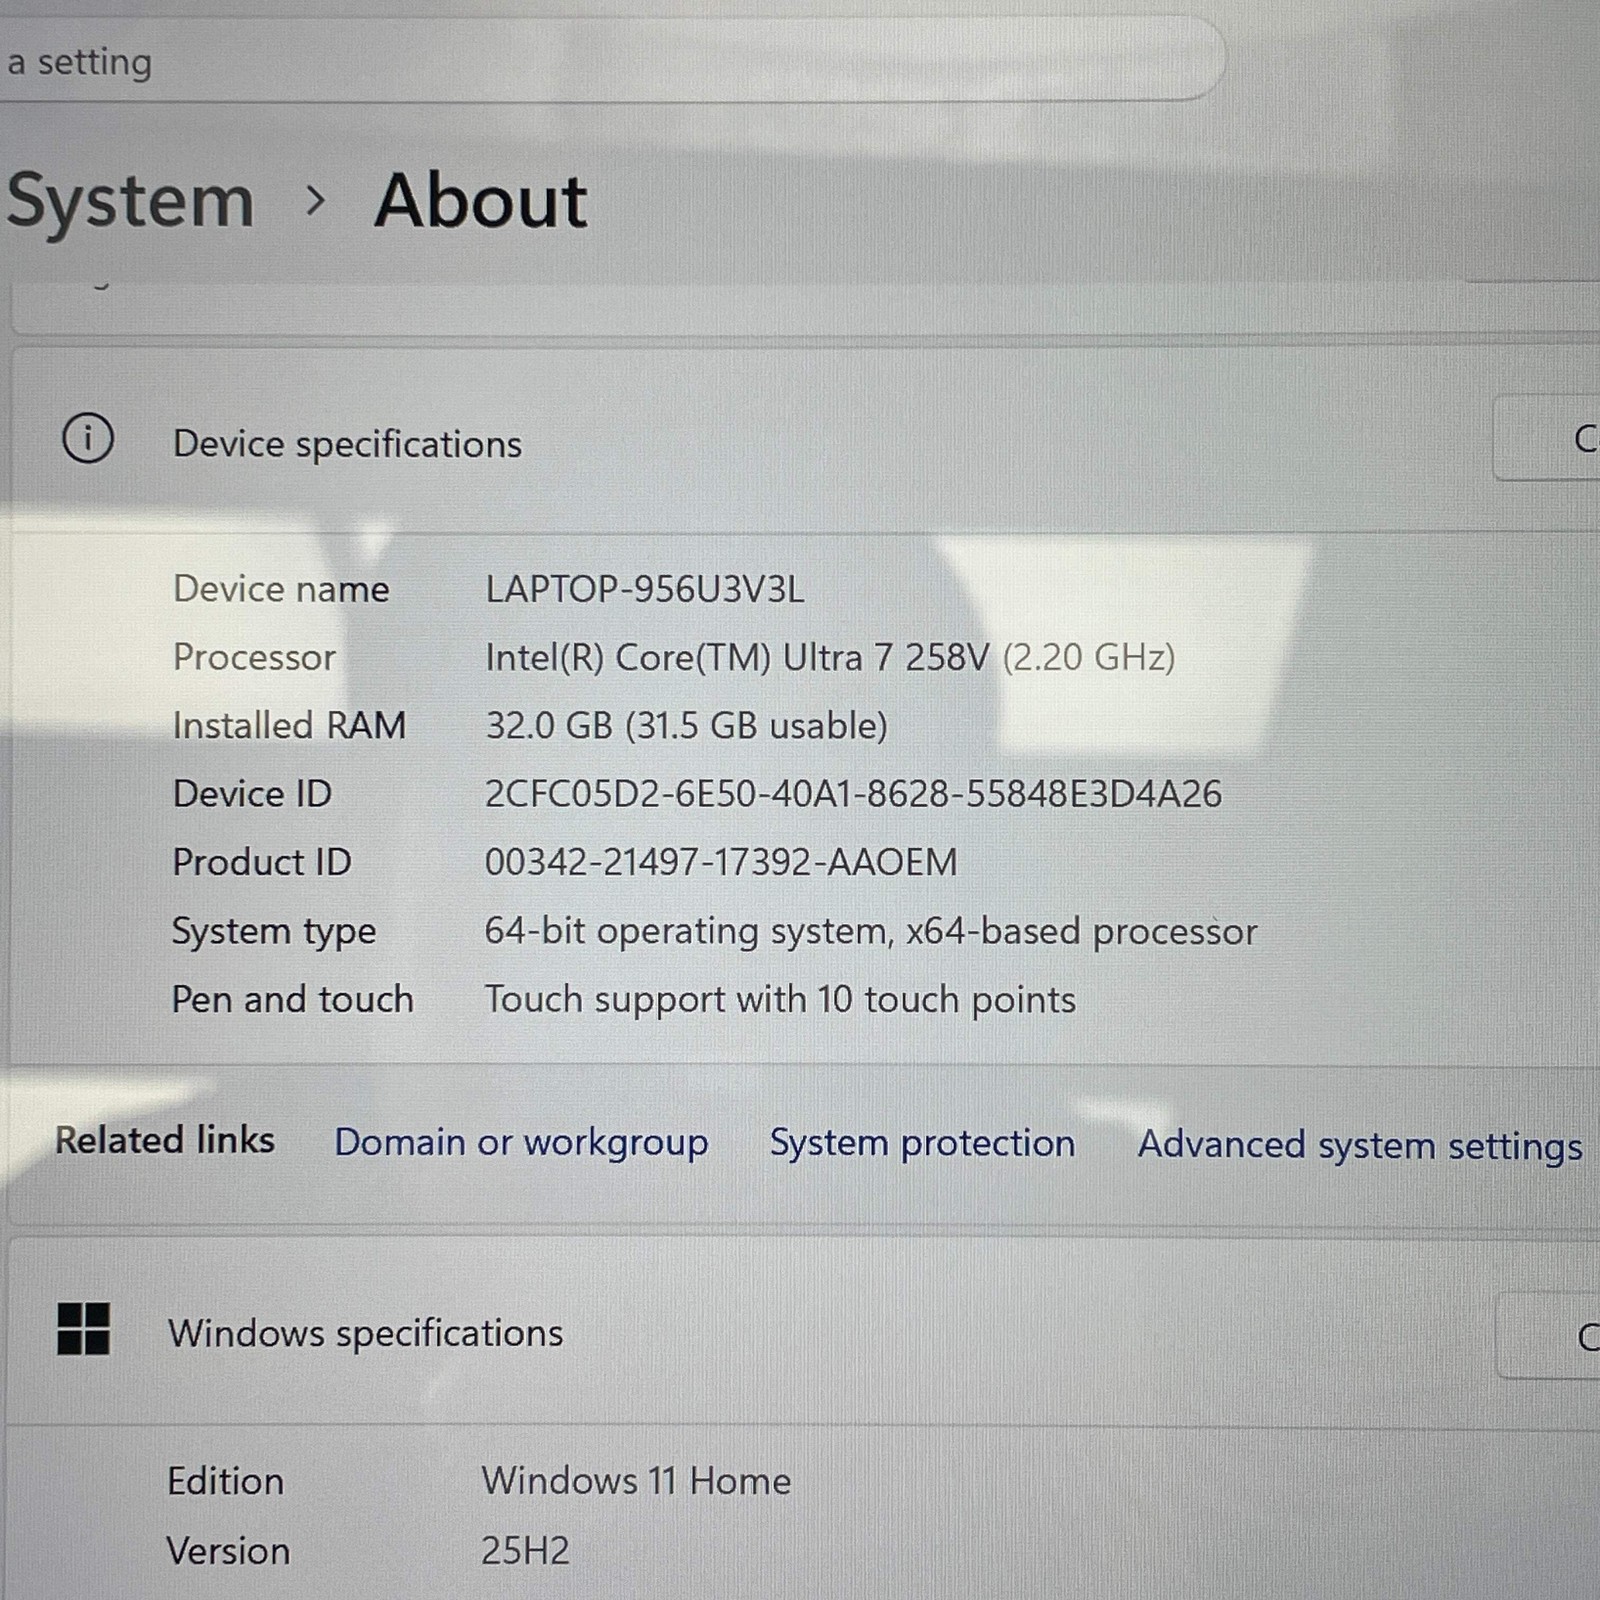This screenshot has height=1600, width=1600.
Task: Select the Windows 11 Home edition value
Action: [x=636, y=1481]
